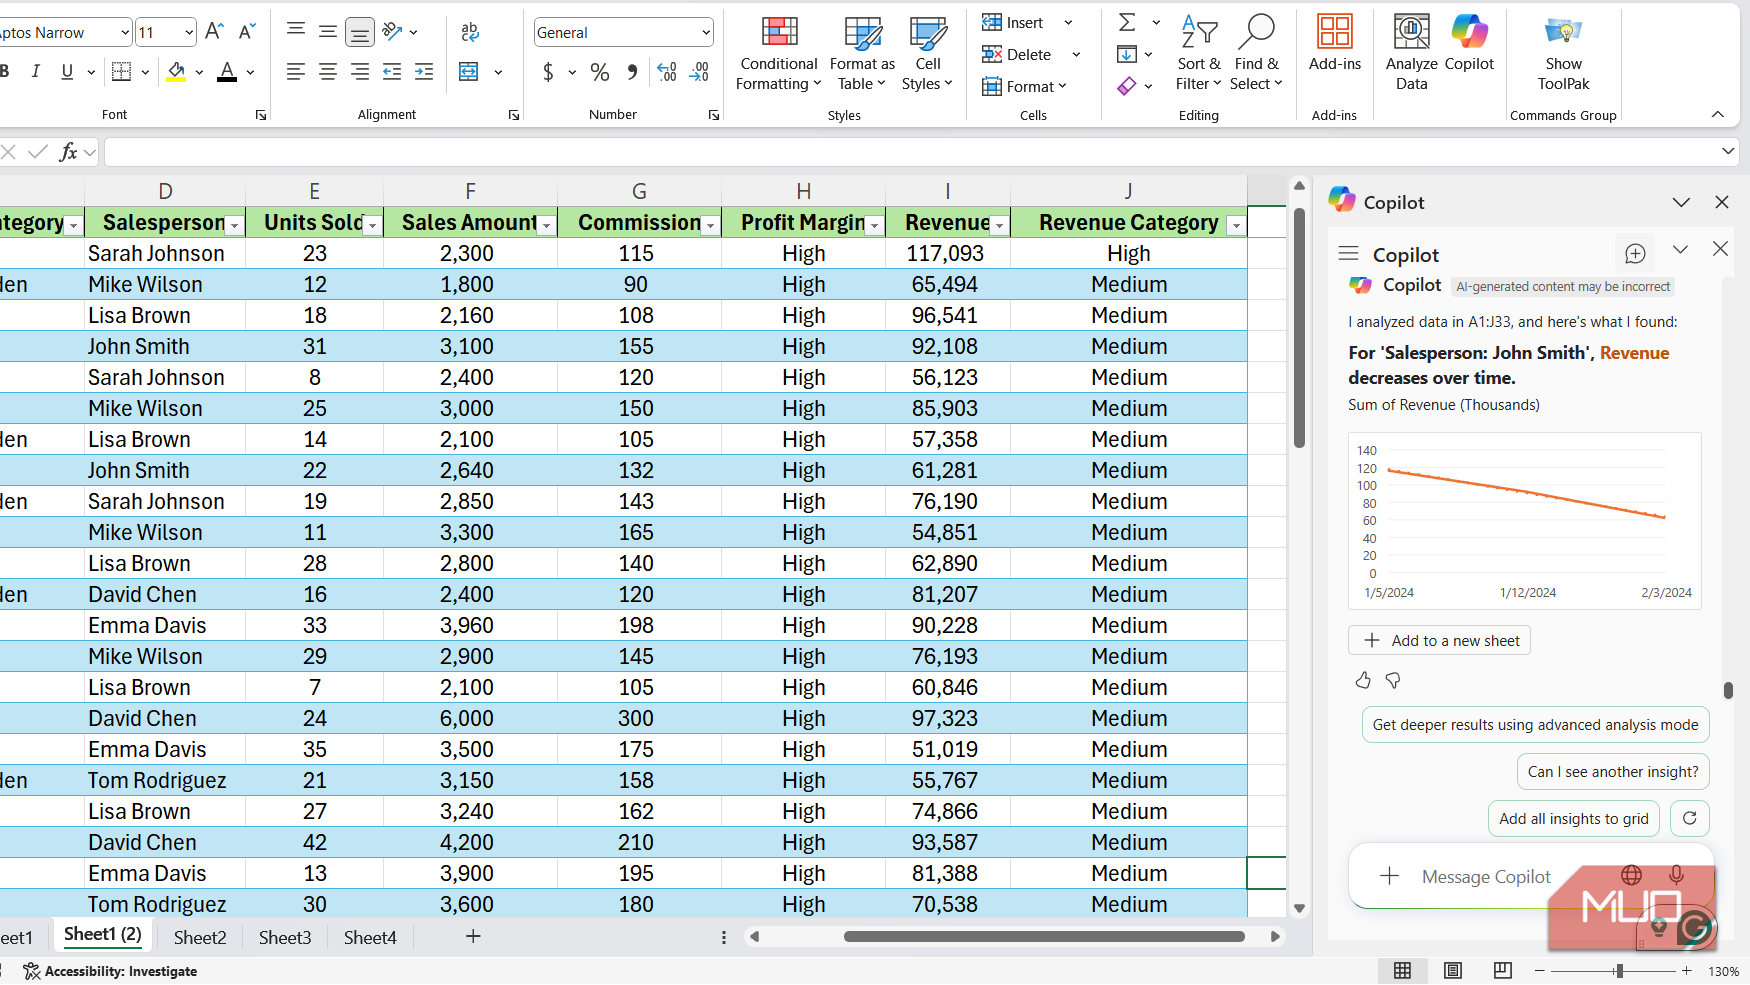Screen dimensions: 1750x985
Task: Switch to Page Layout view
Action: [1452, 970]
